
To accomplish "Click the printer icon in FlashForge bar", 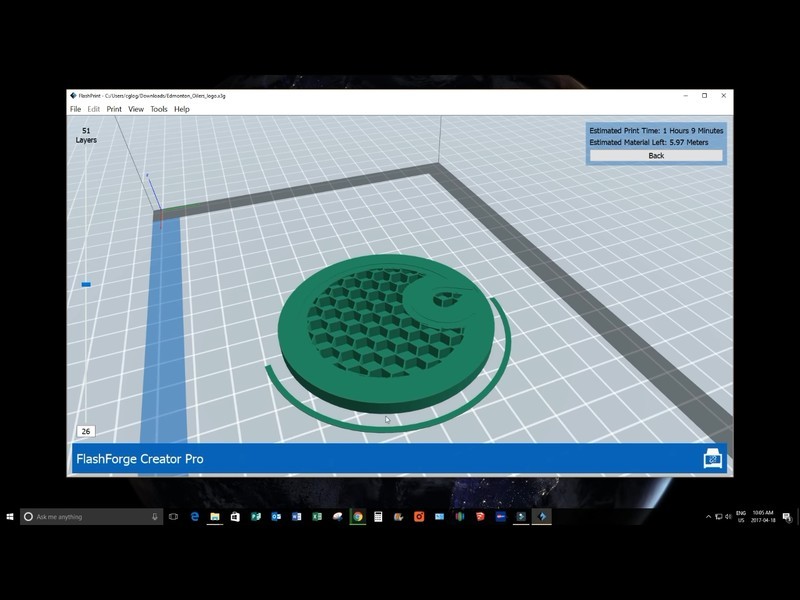I will (x=713, y=458).
